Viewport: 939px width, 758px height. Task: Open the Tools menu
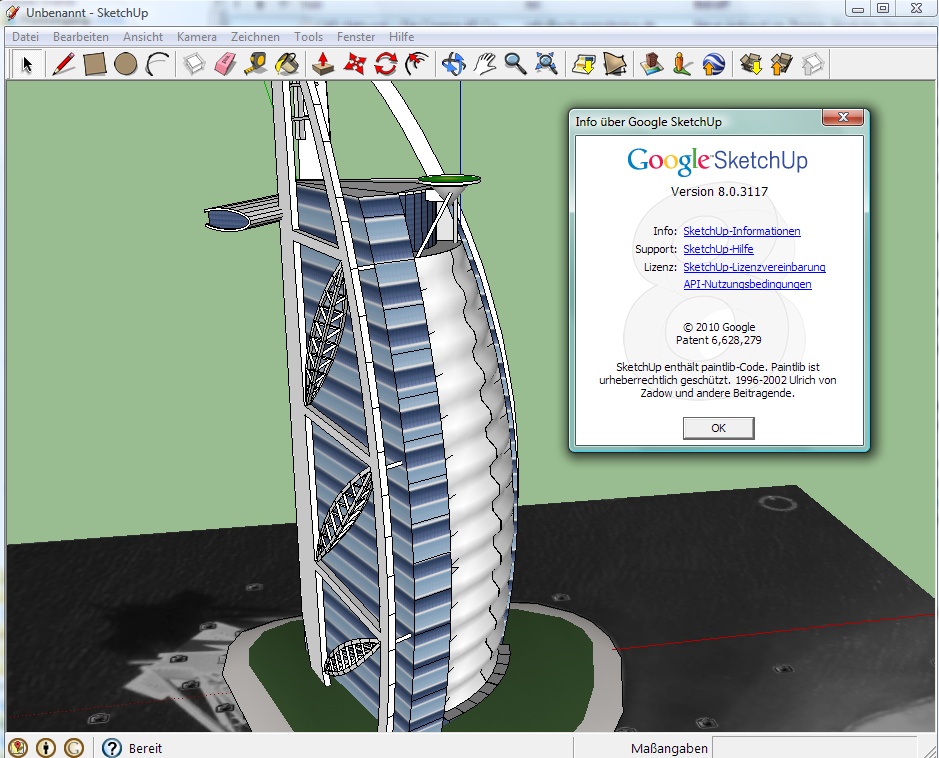pyautogui.click(x=308, y=37)
